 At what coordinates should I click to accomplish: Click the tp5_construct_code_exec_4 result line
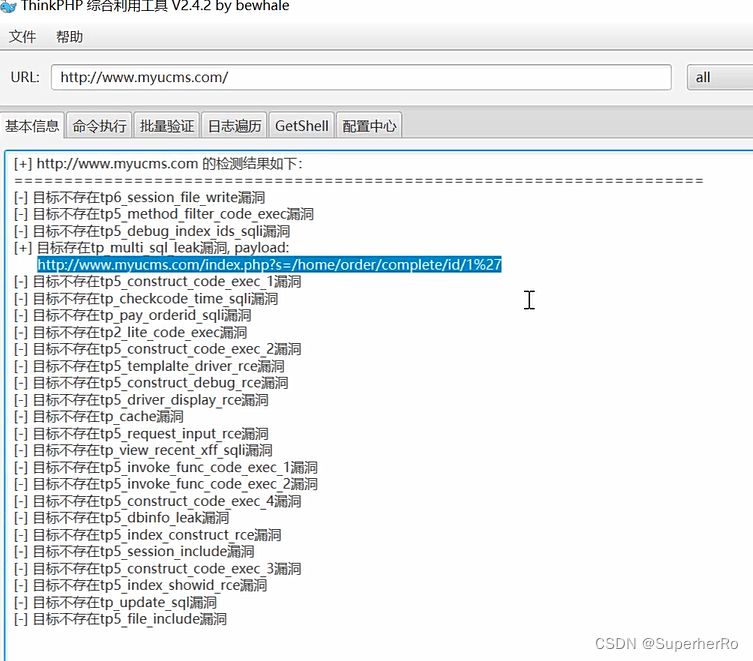point(158,501)
